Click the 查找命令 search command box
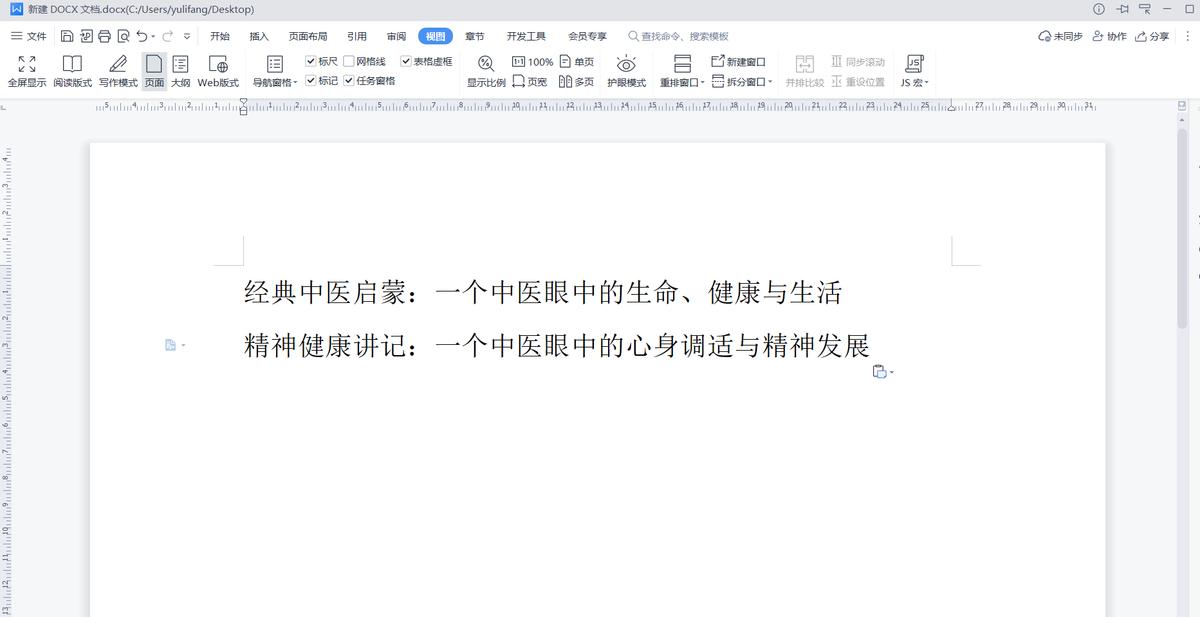This screenshot has height=617, width=1200. 680,35
